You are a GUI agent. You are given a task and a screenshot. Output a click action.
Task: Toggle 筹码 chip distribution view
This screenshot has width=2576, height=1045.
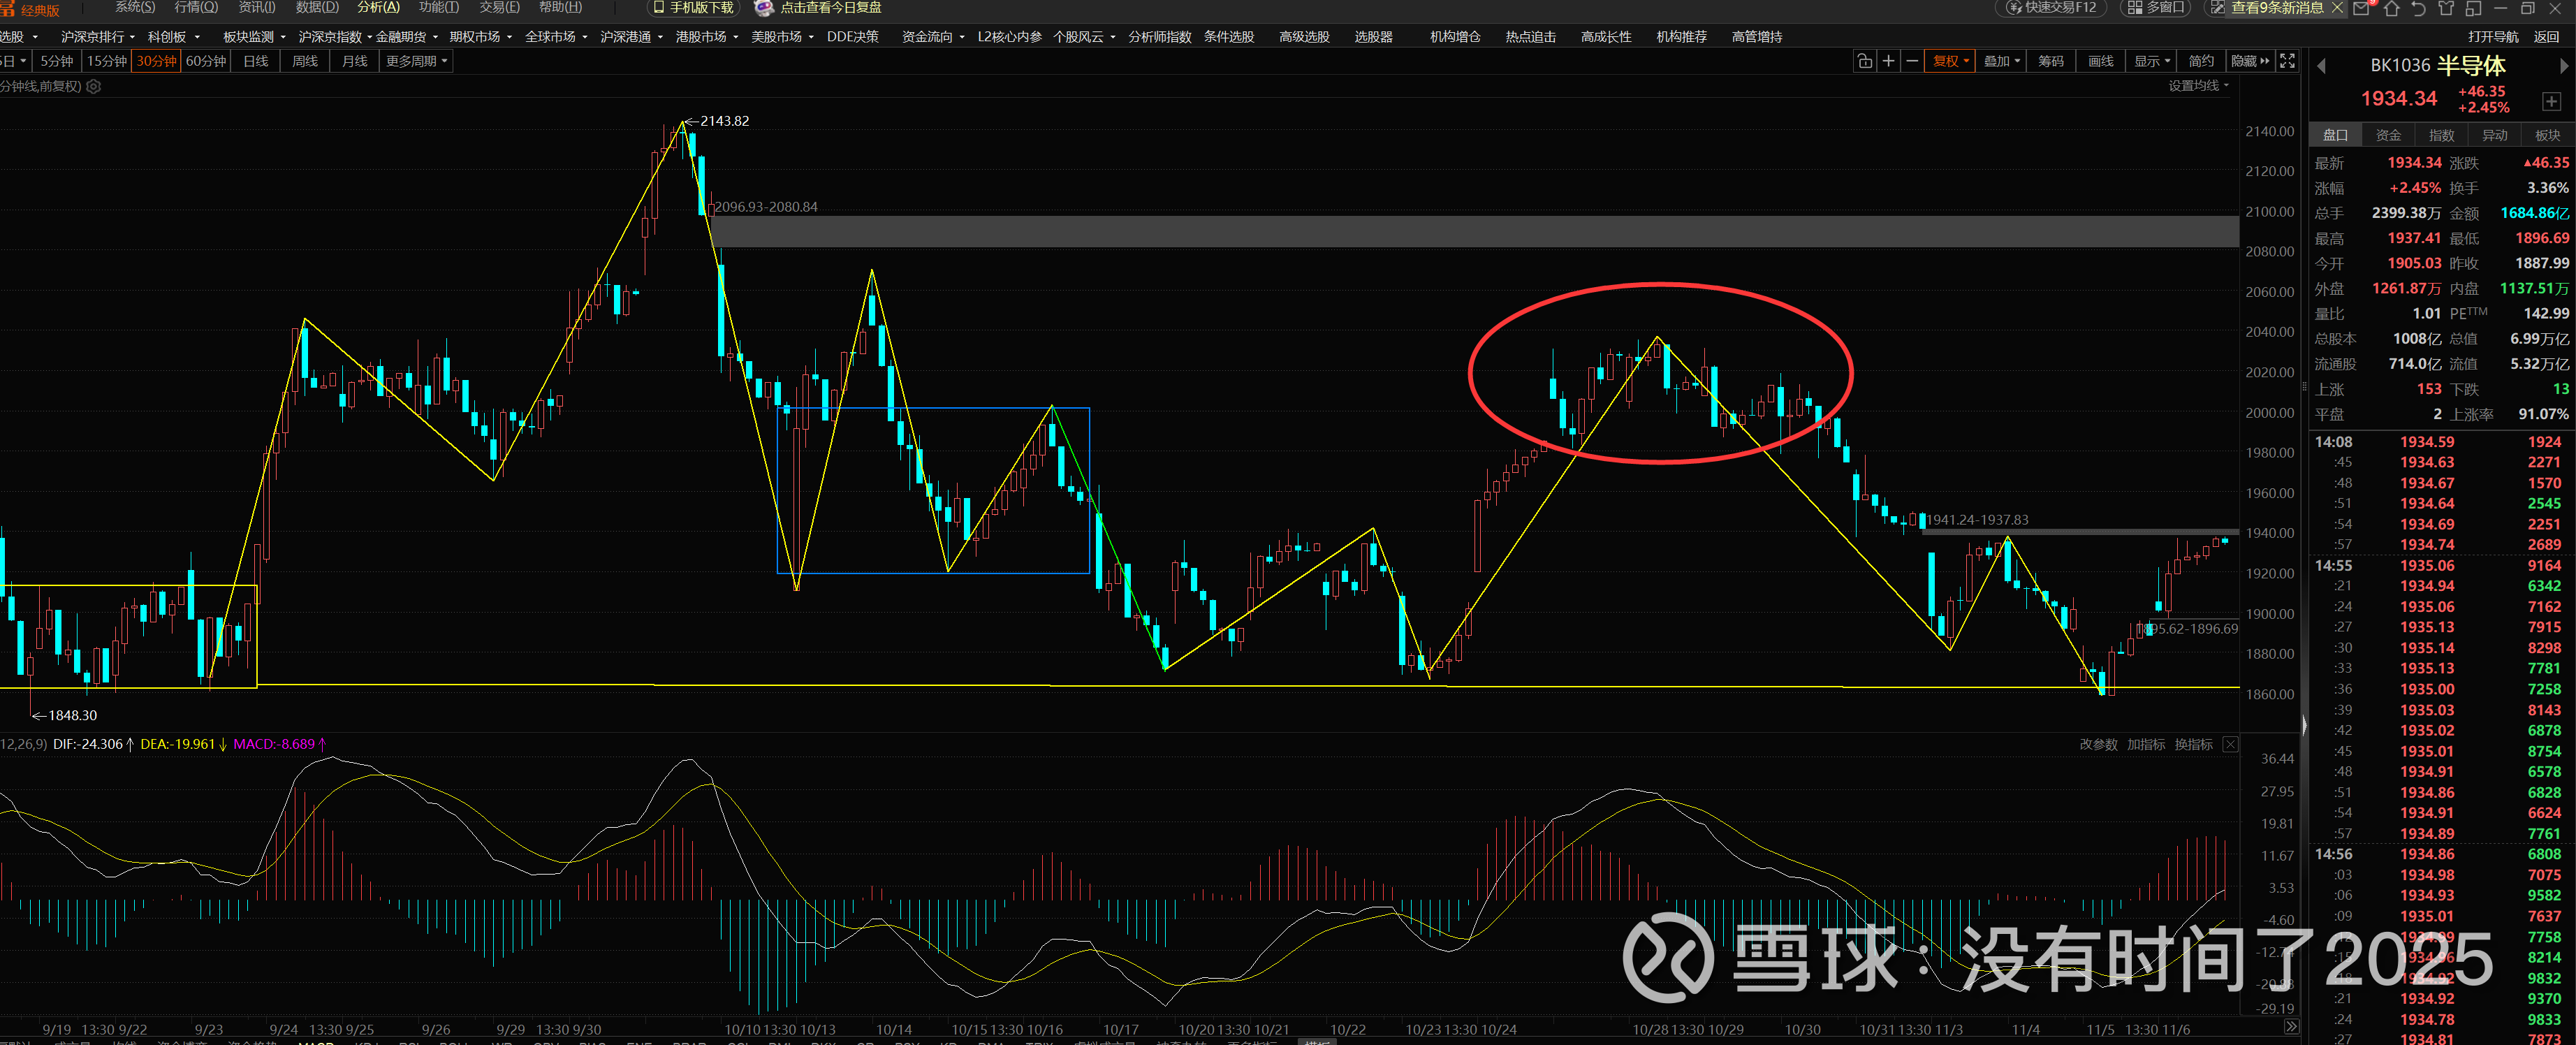click(x=2051, y=61)
